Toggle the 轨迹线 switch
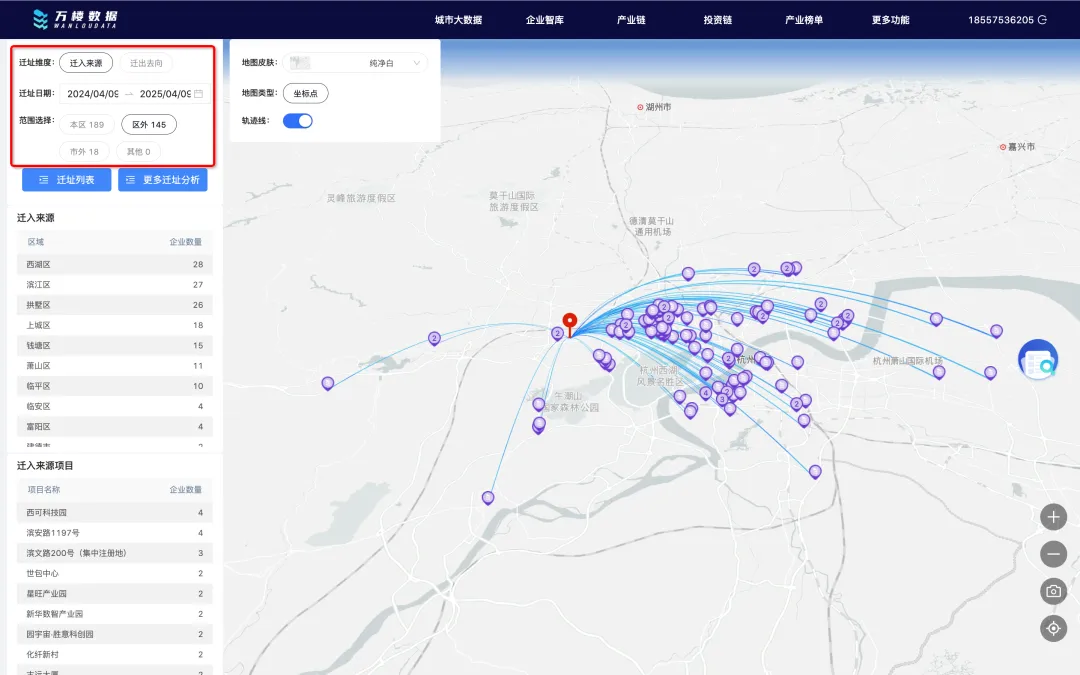 298,121
